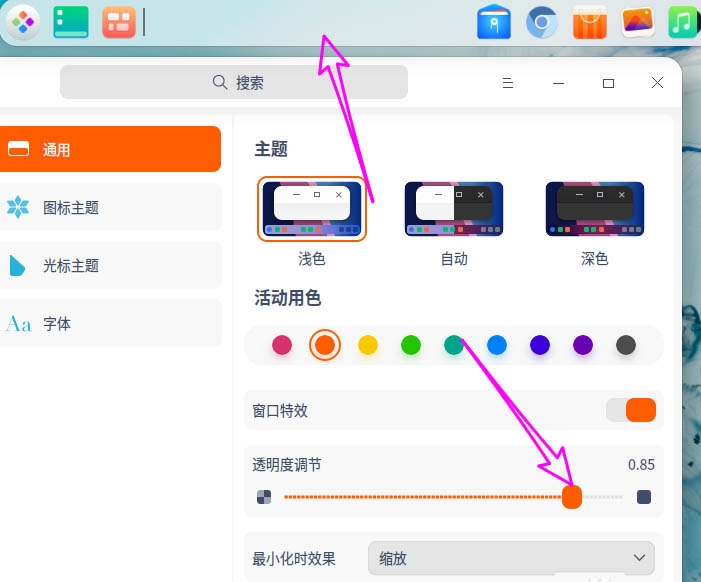Launch the green music player icon
This screenshot has height=582, width=701.
tap(684, 22)
